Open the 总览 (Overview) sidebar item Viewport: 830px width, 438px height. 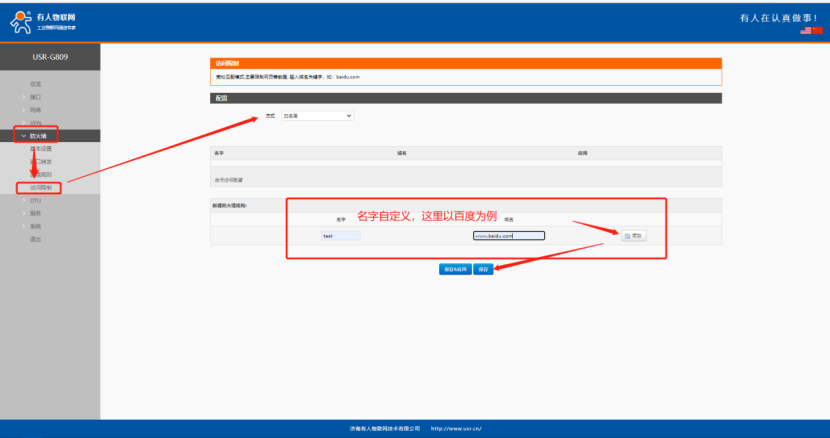[x=35, y=84]
